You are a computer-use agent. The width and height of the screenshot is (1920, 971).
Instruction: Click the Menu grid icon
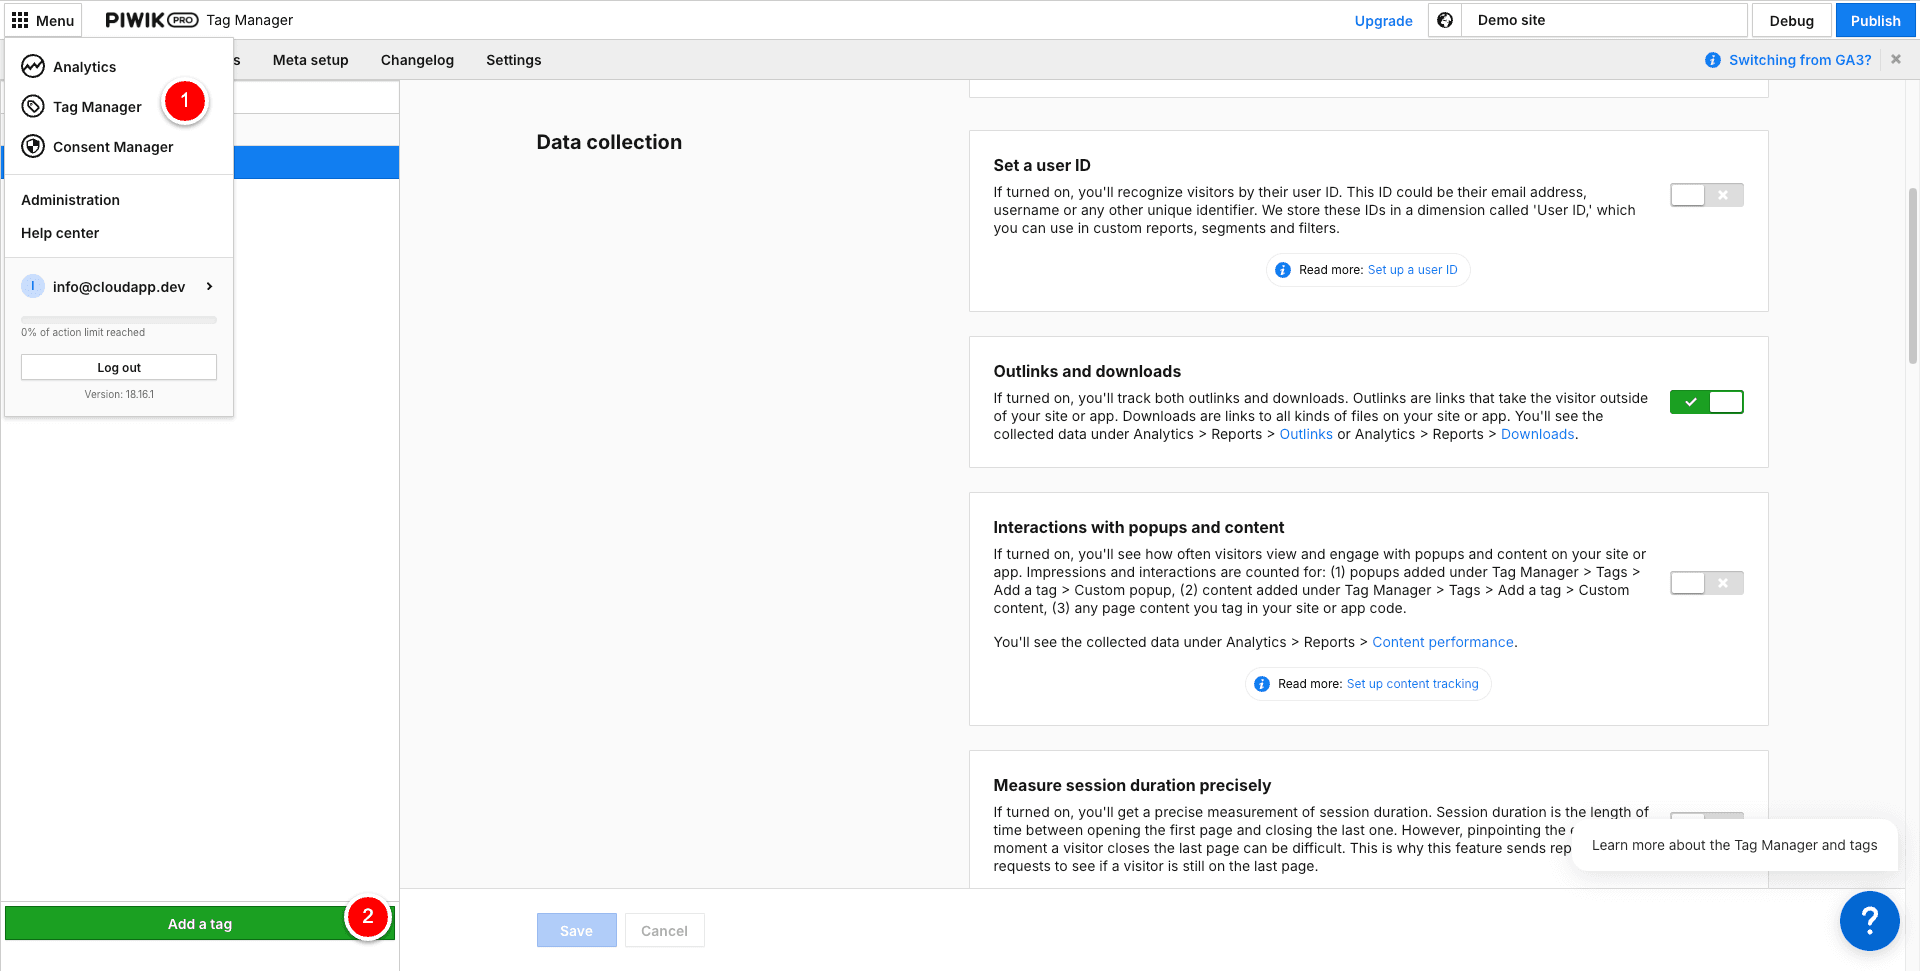20,20
